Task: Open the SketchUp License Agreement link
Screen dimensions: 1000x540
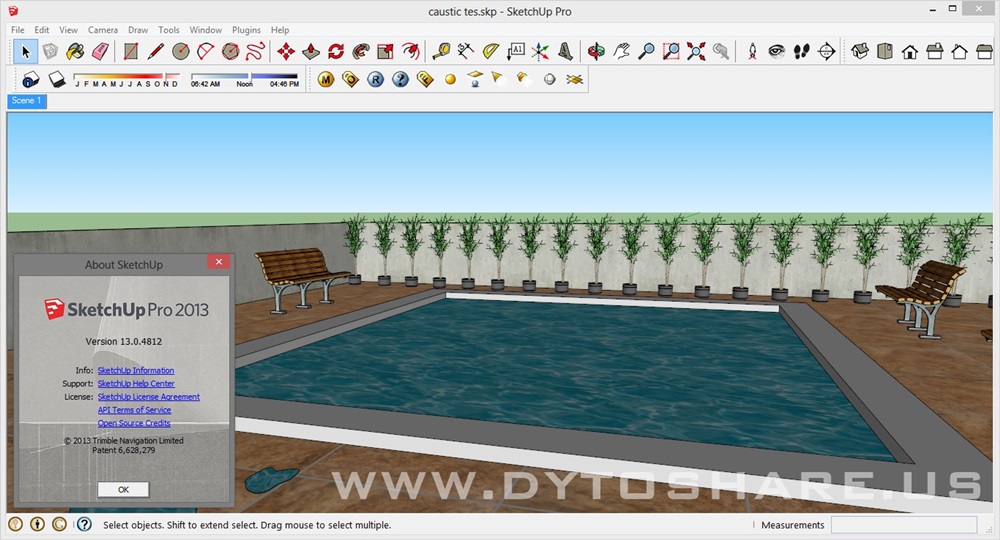Action: pyautogui.click(x=149, y=397)
